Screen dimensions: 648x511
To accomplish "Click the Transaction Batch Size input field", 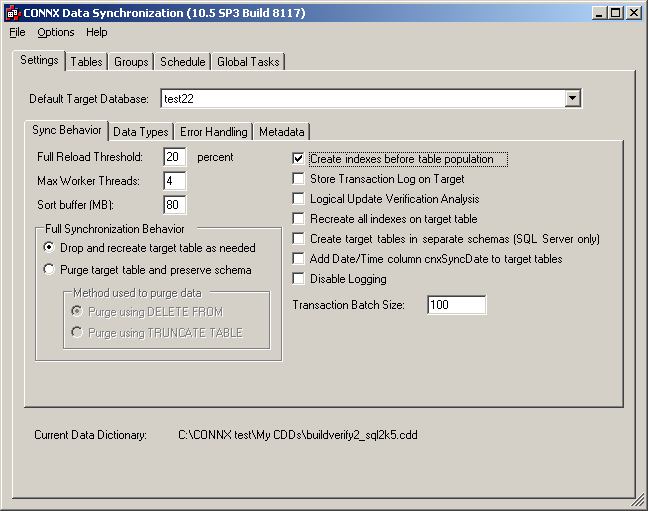I will coord(457,305).
